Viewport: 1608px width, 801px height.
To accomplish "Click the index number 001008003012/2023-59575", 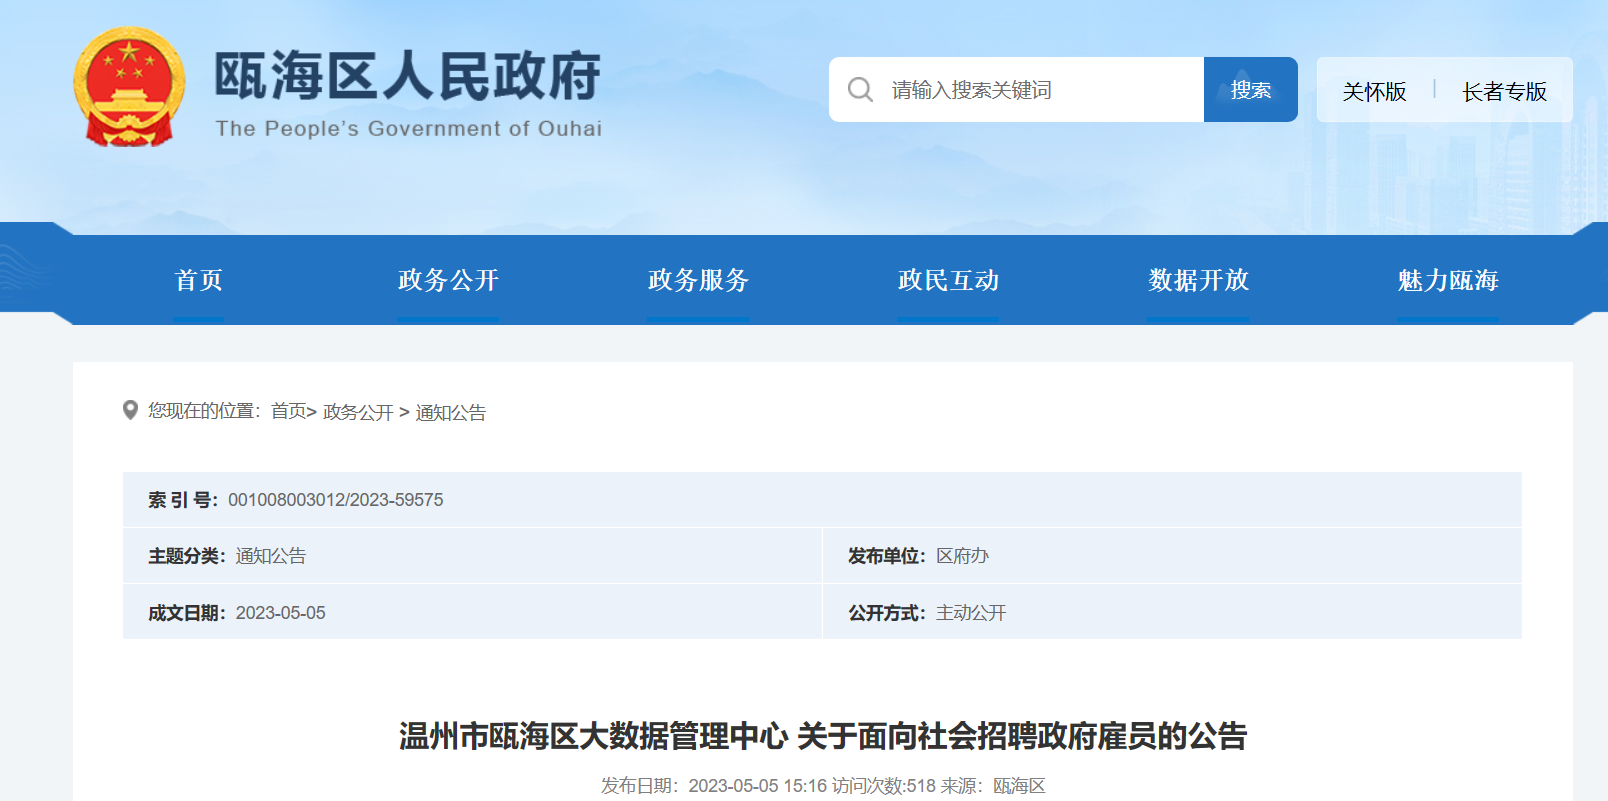I will coord(335,500).
